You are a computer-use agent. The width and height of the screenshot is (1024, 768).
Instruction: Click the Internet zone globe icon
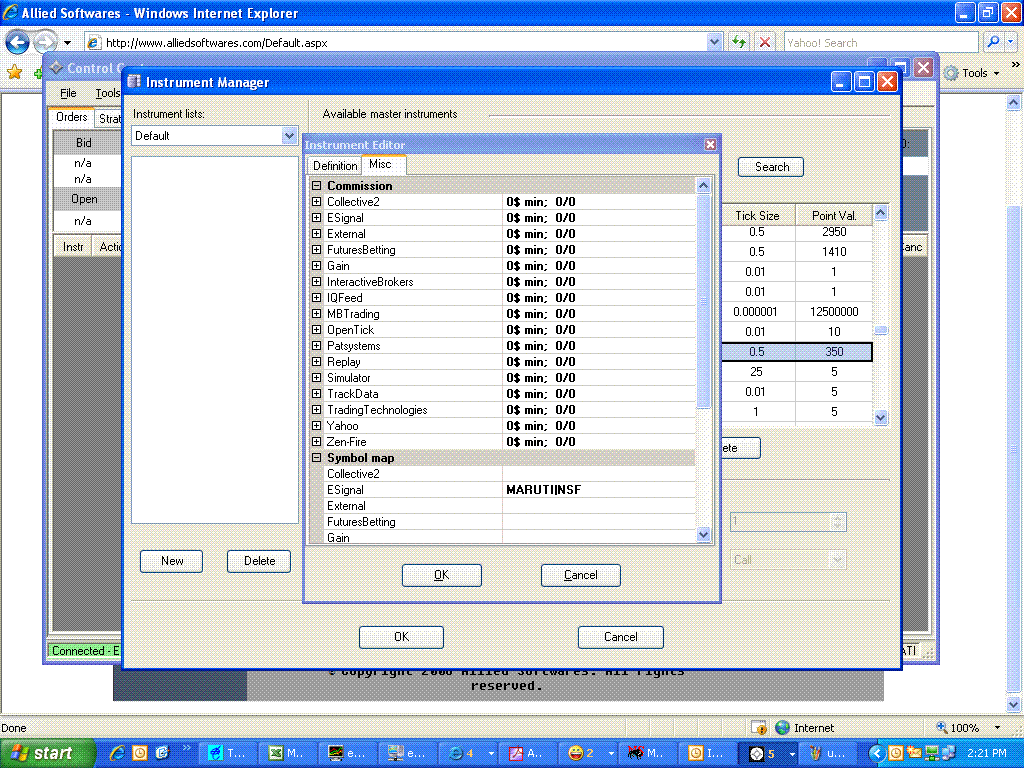point(782,728)
